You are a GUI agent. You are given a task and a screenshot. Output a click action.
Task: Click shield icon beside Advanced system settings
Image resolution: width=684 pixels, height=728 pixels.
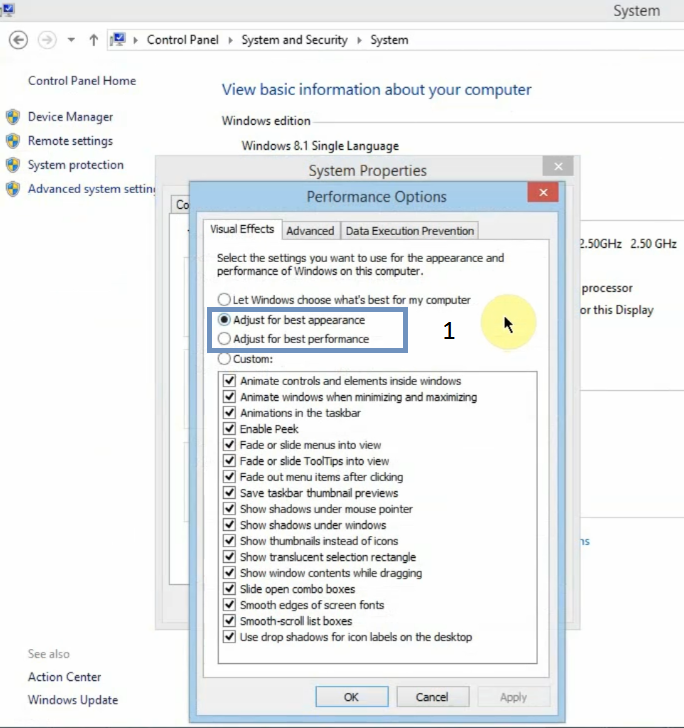(13, 189)
